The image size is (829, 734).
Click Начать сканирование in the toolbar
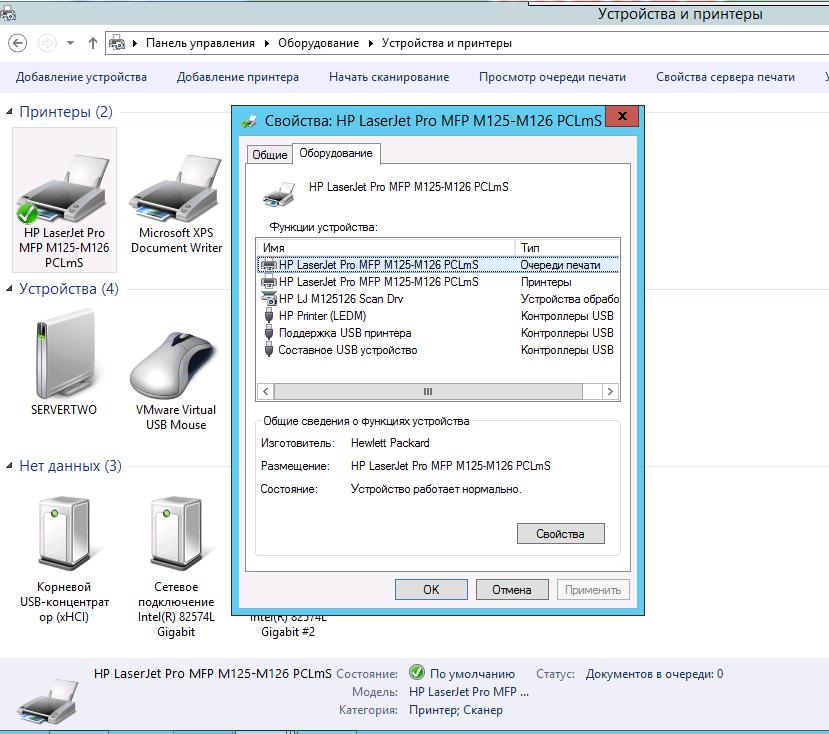389,77
